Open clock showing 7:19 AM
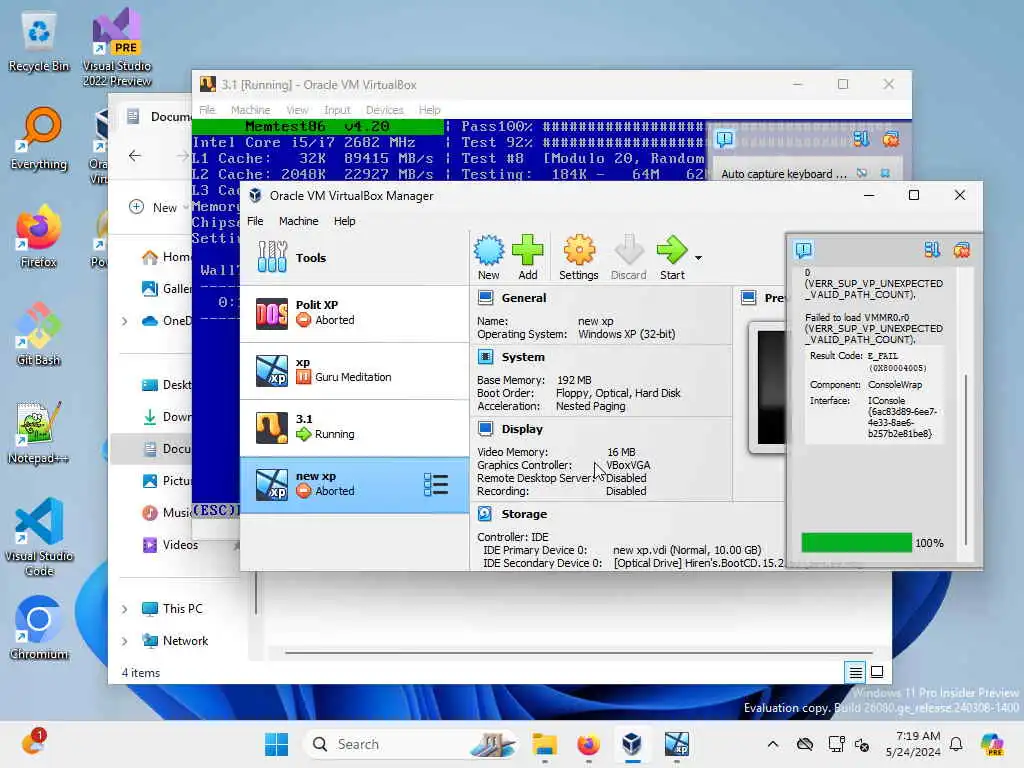The height and width of the screenshot is (768, 1024). point(913,744)
